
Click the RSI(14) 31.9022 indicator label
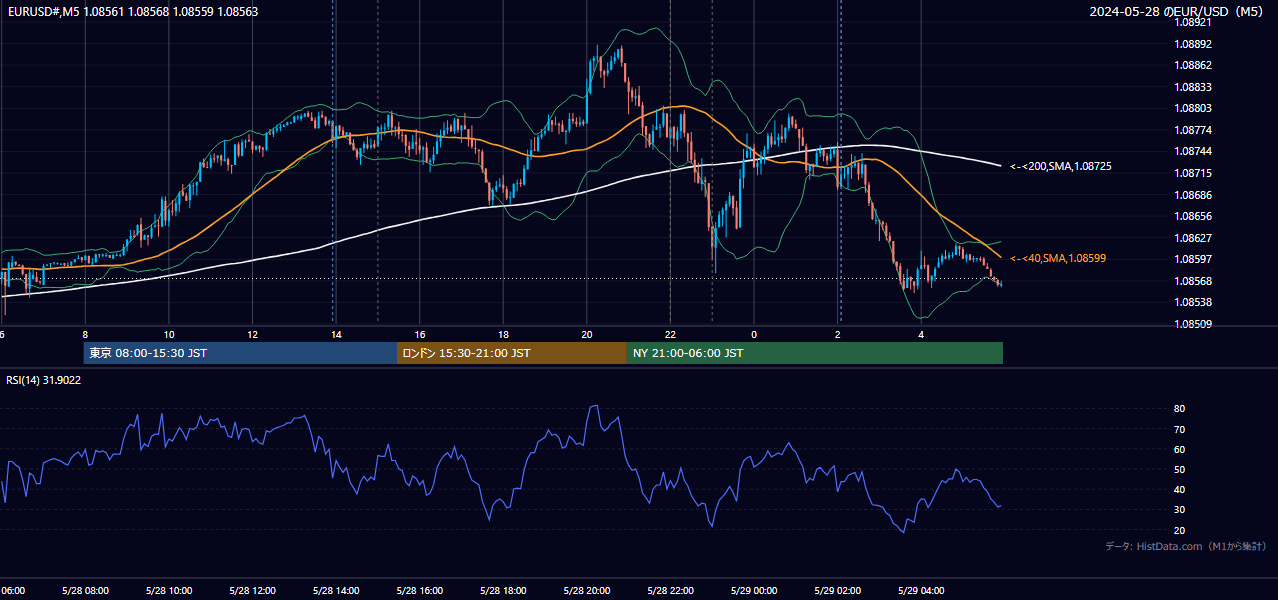tap(44, 380)
